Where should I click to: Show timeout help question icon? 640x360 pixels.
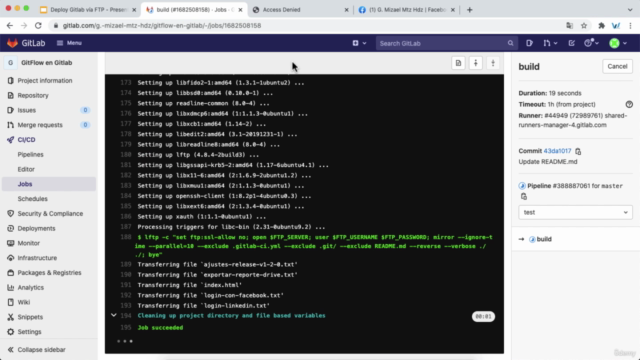(x=629, y=104)
